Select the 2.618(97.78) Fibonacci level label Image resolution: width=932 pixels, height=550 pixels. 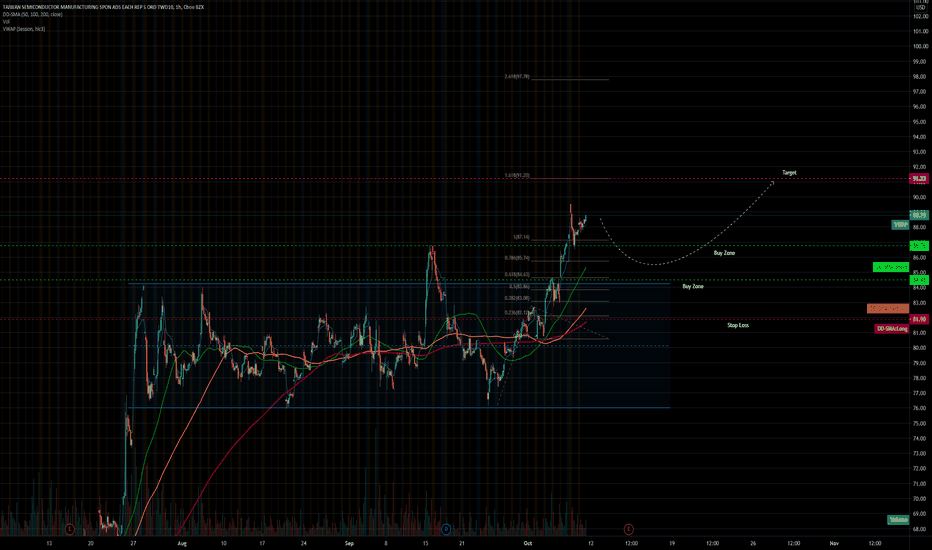[517, 77]
